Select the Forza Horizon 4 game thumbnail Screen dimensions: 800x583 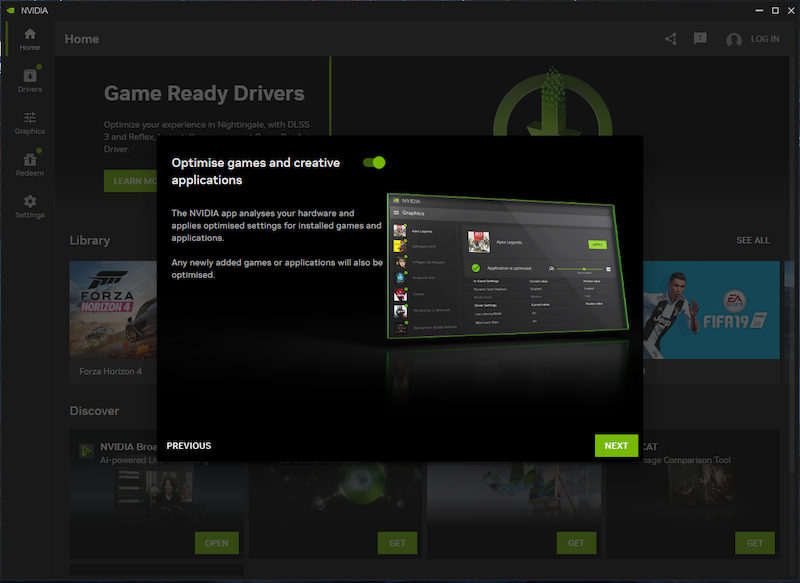113,310
